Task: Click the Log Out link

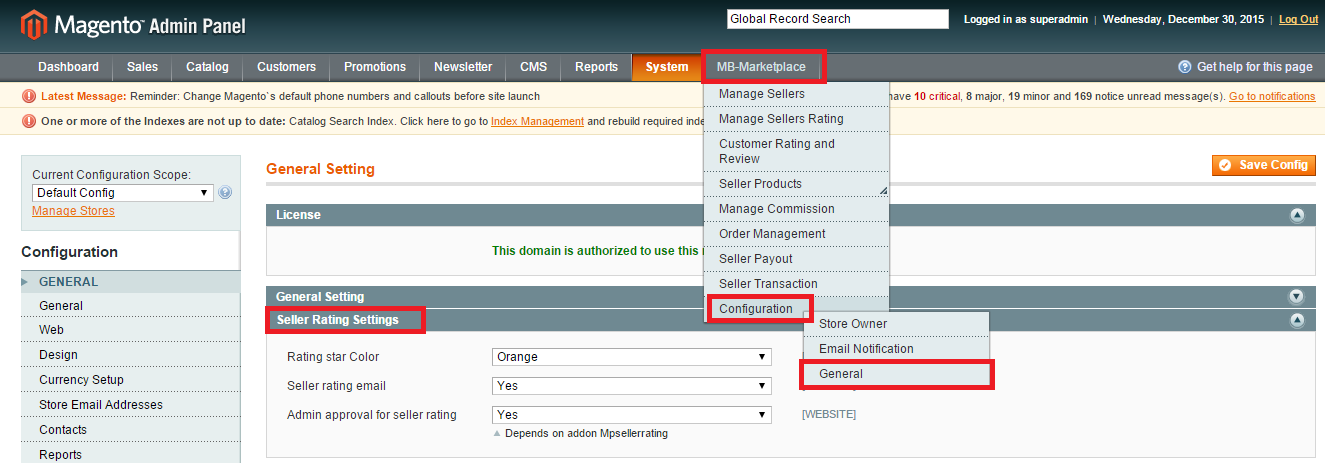Action: pos(1298,19)
